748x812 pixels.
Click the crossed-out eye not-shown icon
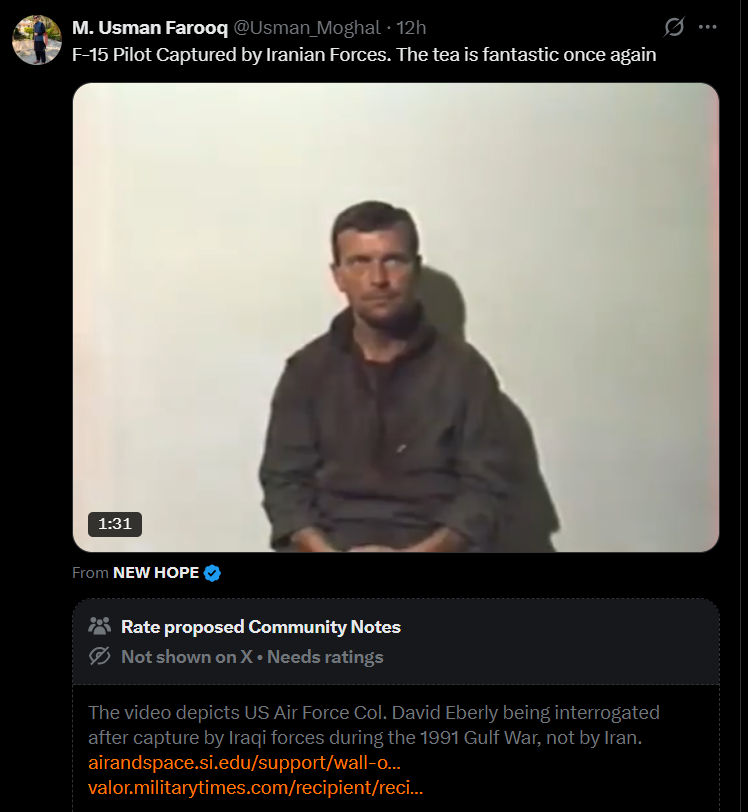coord(99,656)
